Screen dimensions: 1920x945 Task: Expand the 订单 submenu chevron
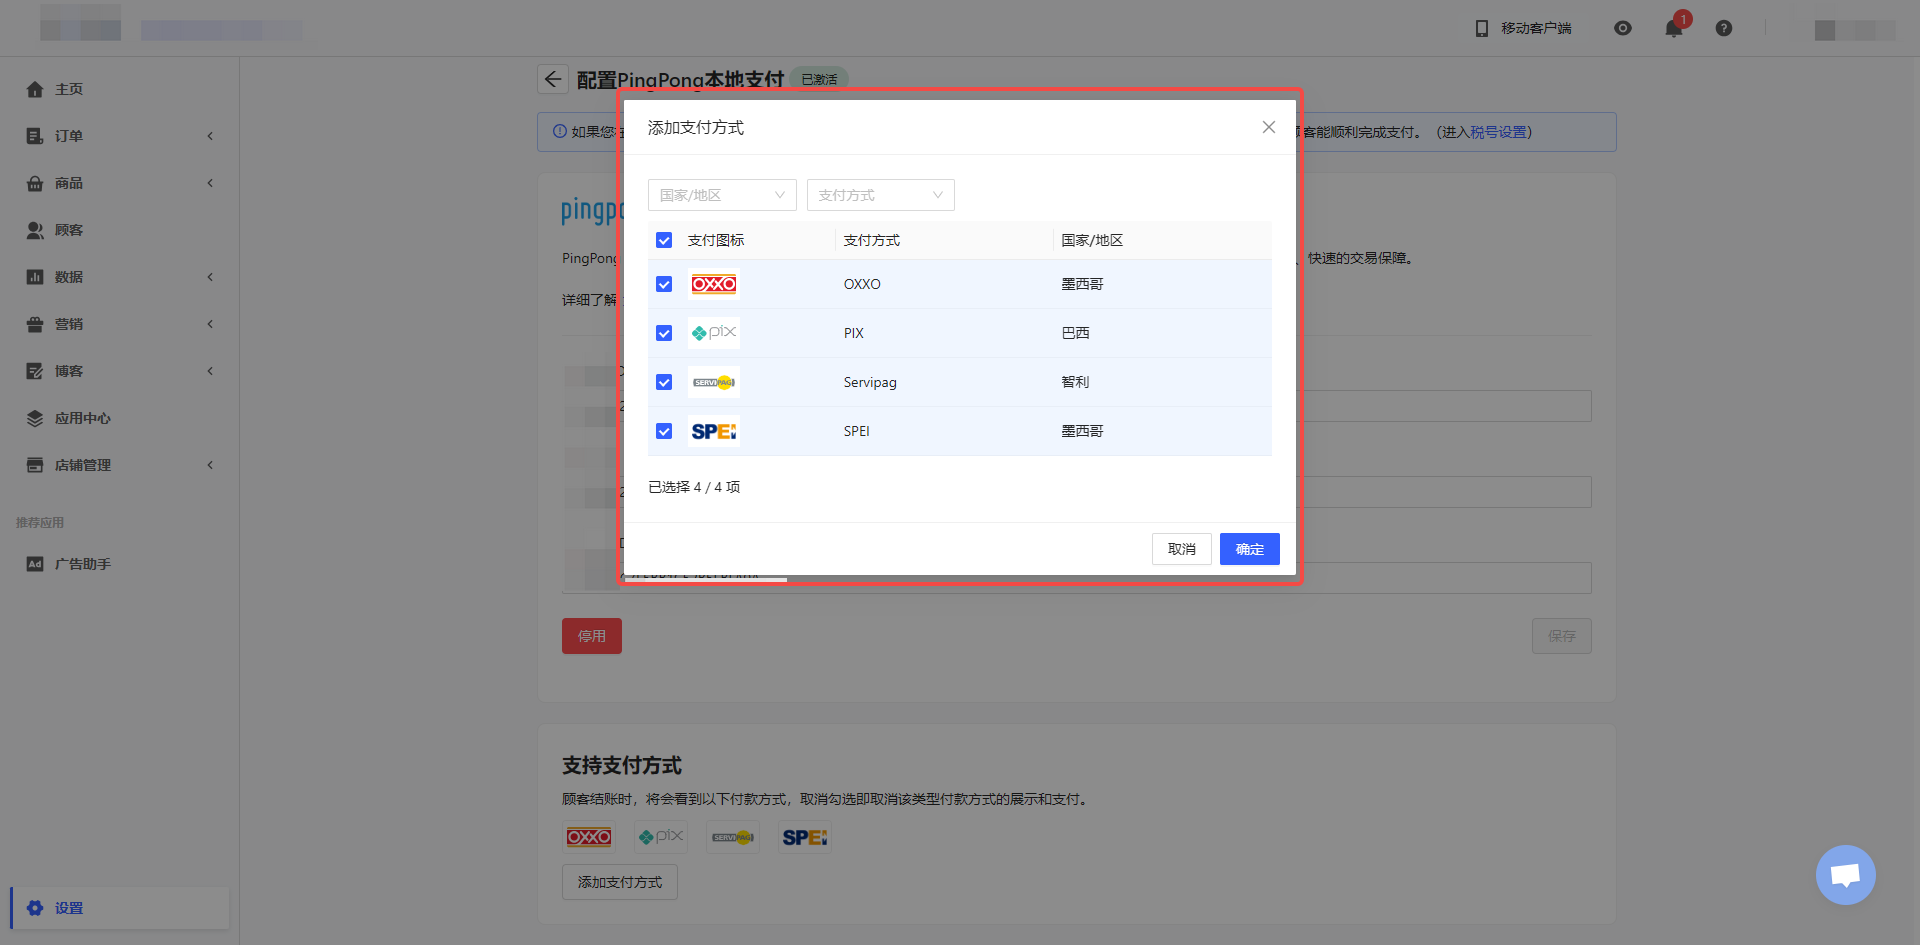[210, 136]
